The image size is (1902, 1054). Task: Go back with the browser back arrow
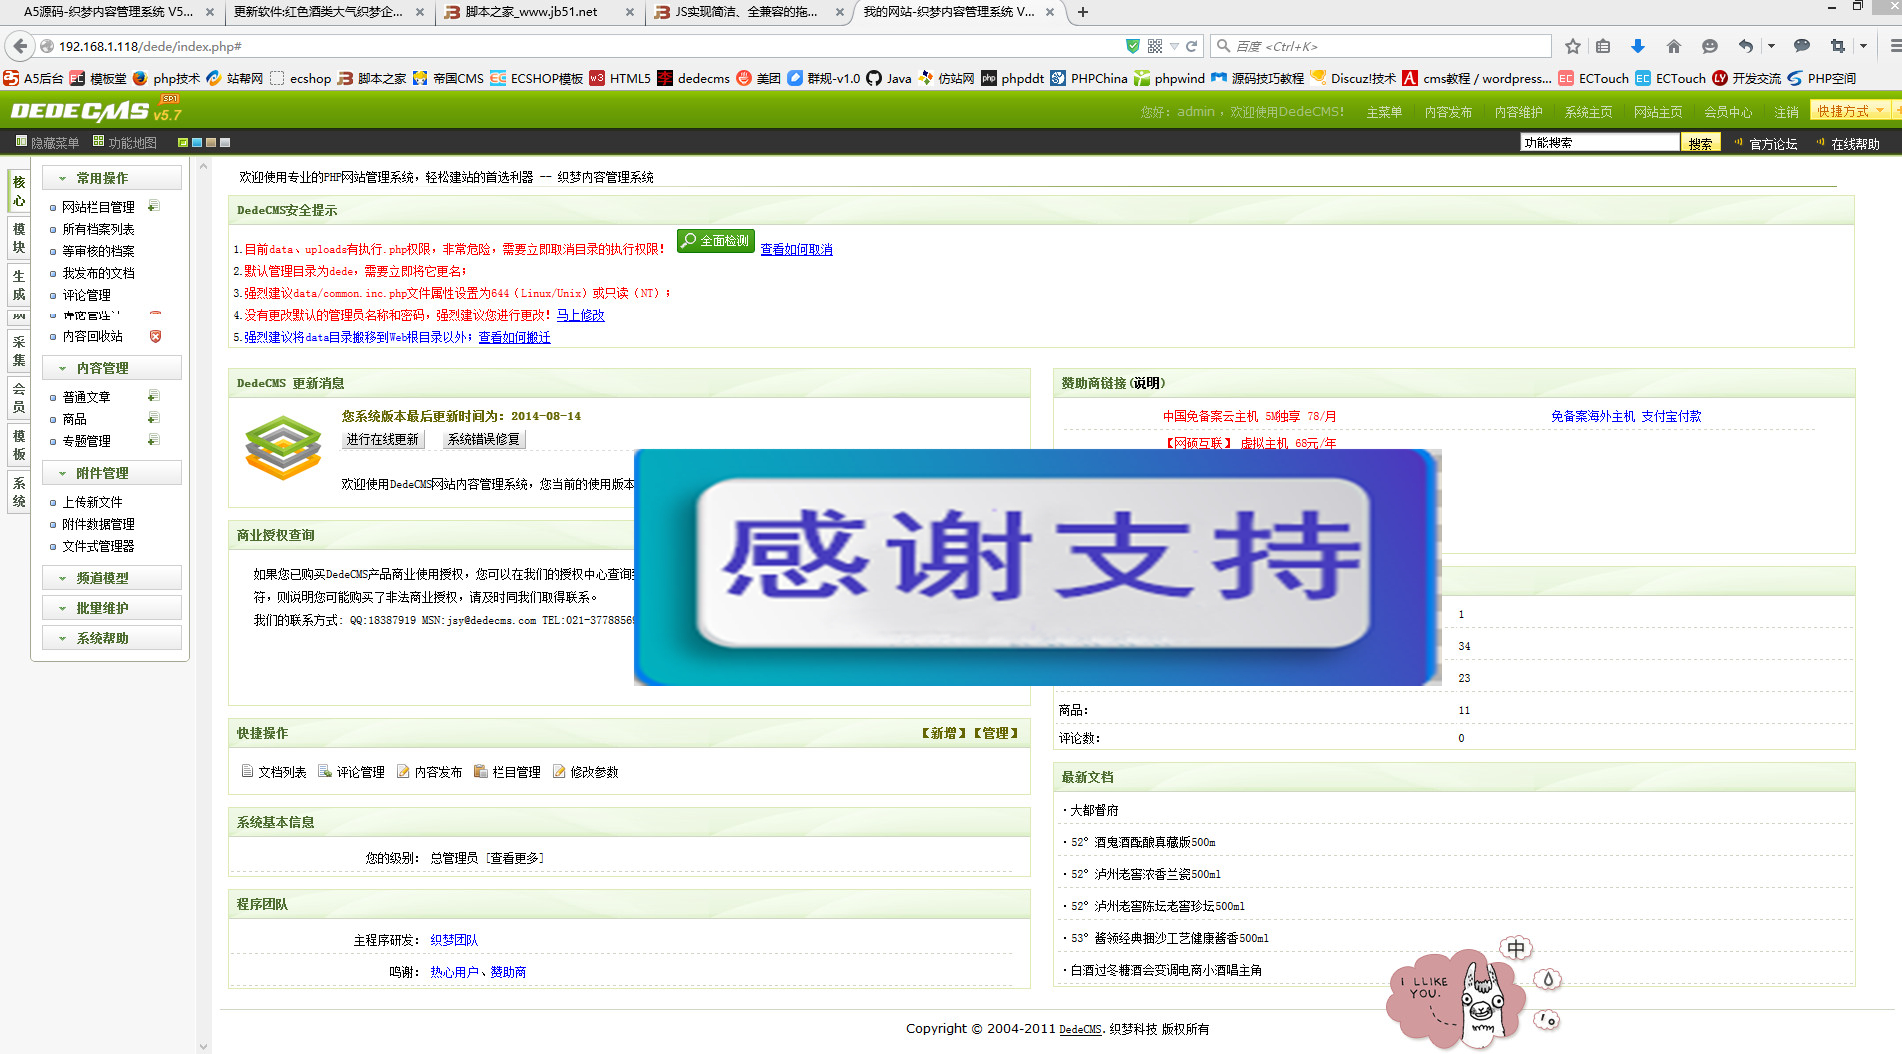point(20,46)
